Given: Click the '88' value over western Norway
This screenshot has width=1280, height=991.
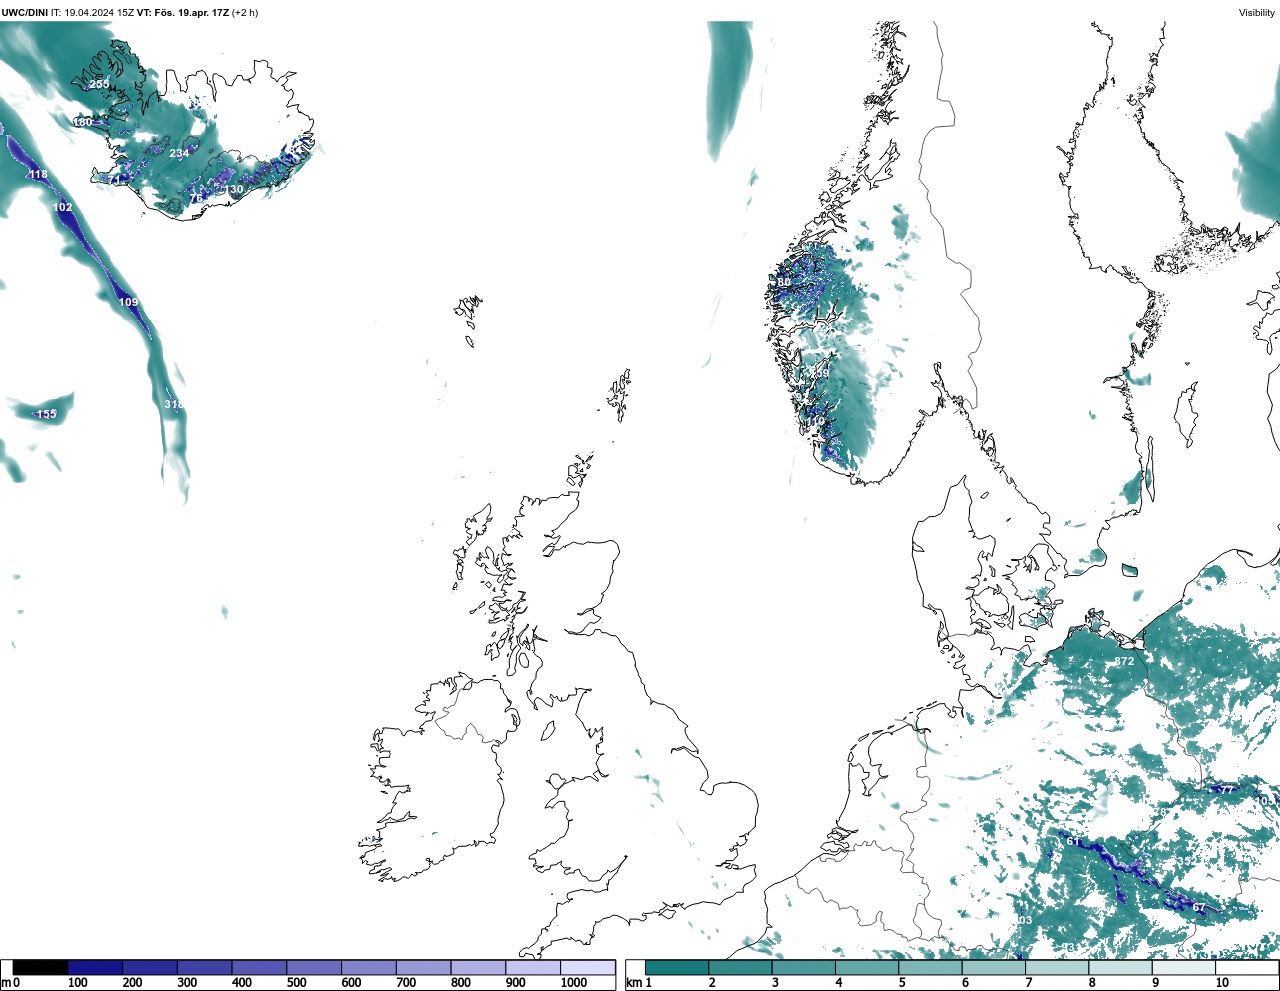Looking at the screenshot, I should point(784,282).
